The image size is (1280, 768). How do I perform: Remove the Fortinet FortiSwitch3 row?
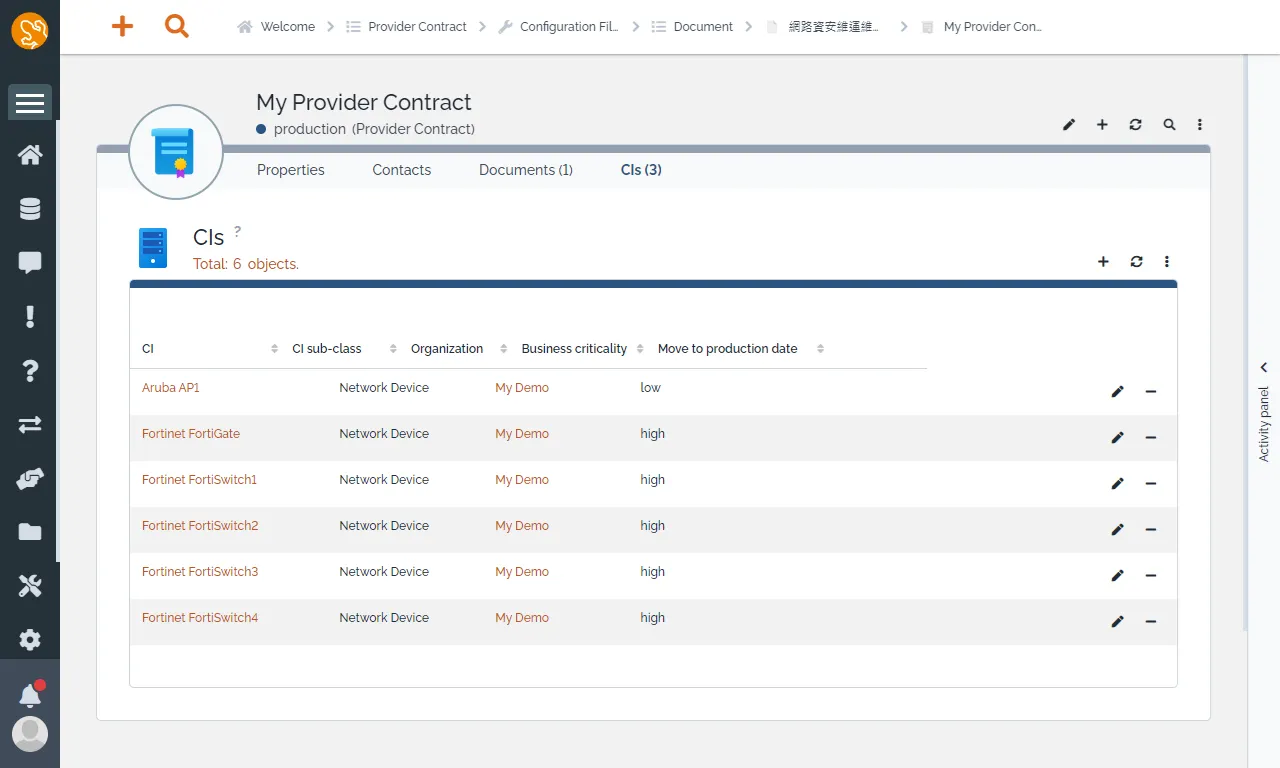coord(1151,576)
